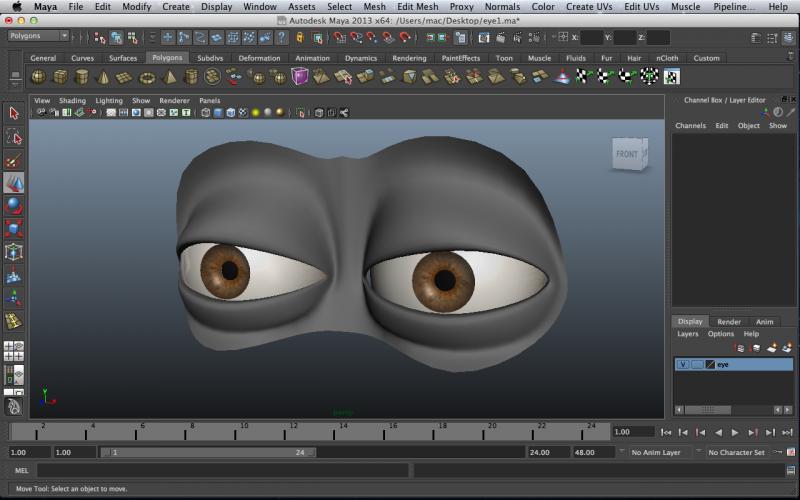The height and width of the screenshot is (500, 800).
Task: Select the polygon sphere shelf icon
Action: [38, 77]
